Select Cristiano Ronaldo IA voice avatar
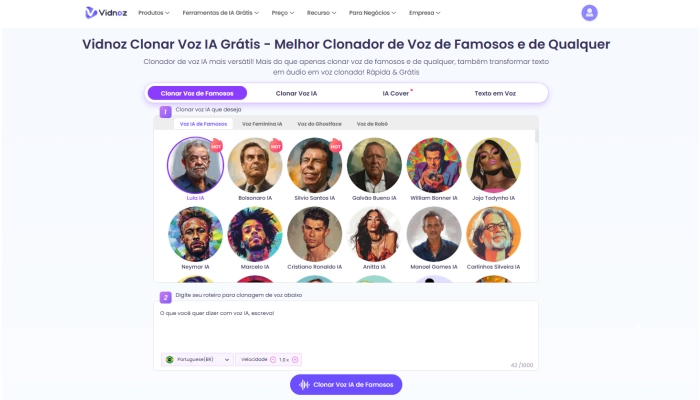The width and height of the screenshot is (700, 400). pos(315,234)
